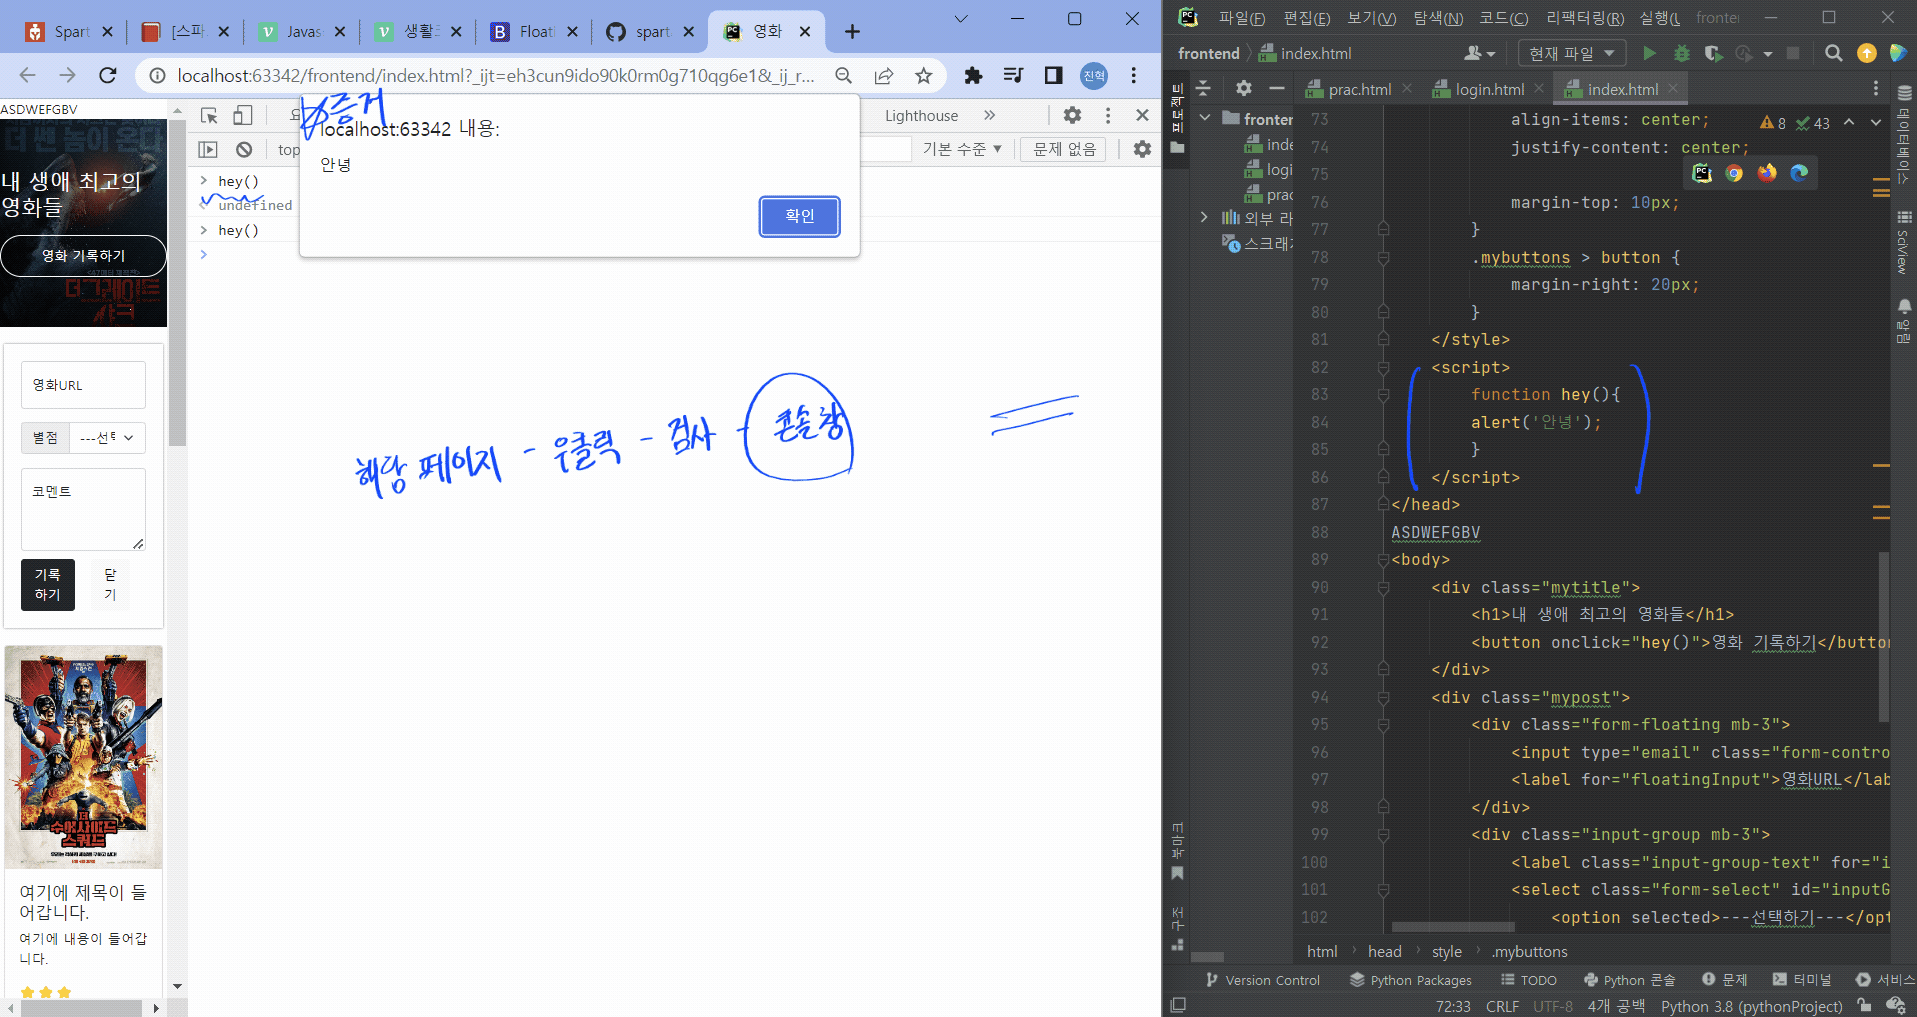Switch to the Float Chrome tab
This screenshot has width=1917, height=1017.
[536, 31]
